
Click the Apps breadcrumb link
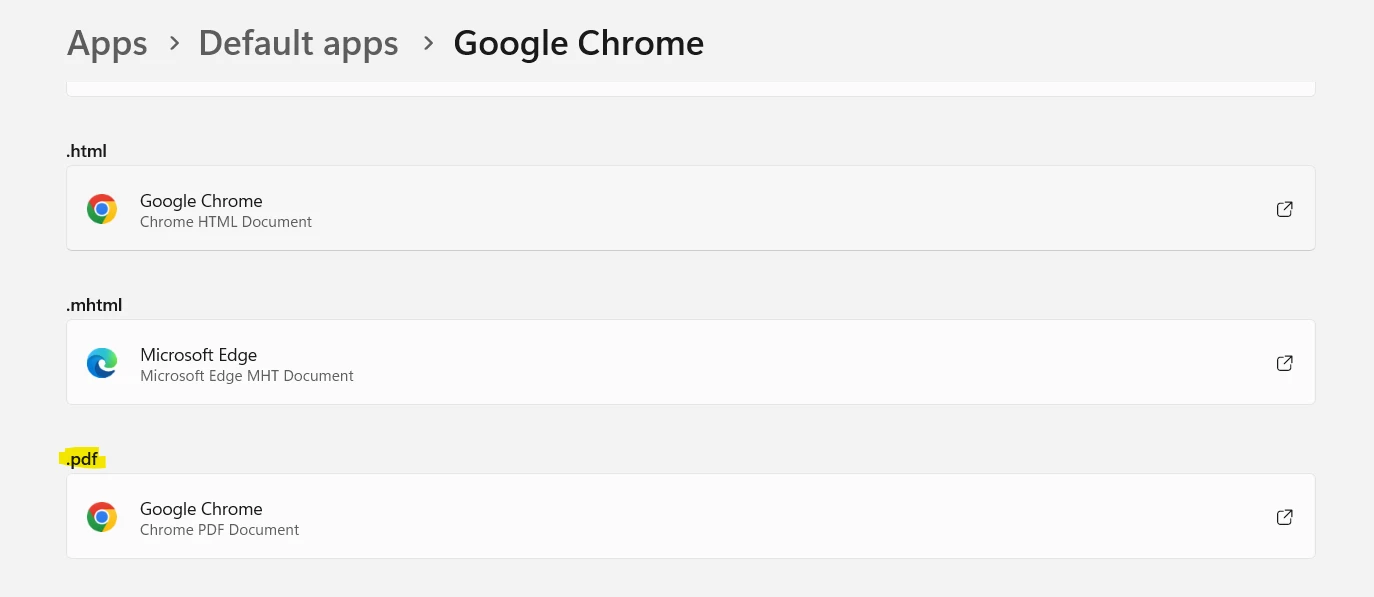(107, 42)
